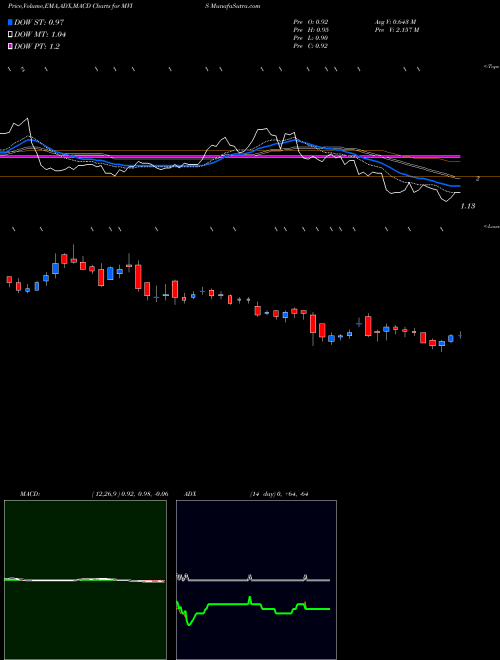Screen dimensions: 500x660
Task: Click the latest blue candlestick at chart end
Action: tap(460, 335)
